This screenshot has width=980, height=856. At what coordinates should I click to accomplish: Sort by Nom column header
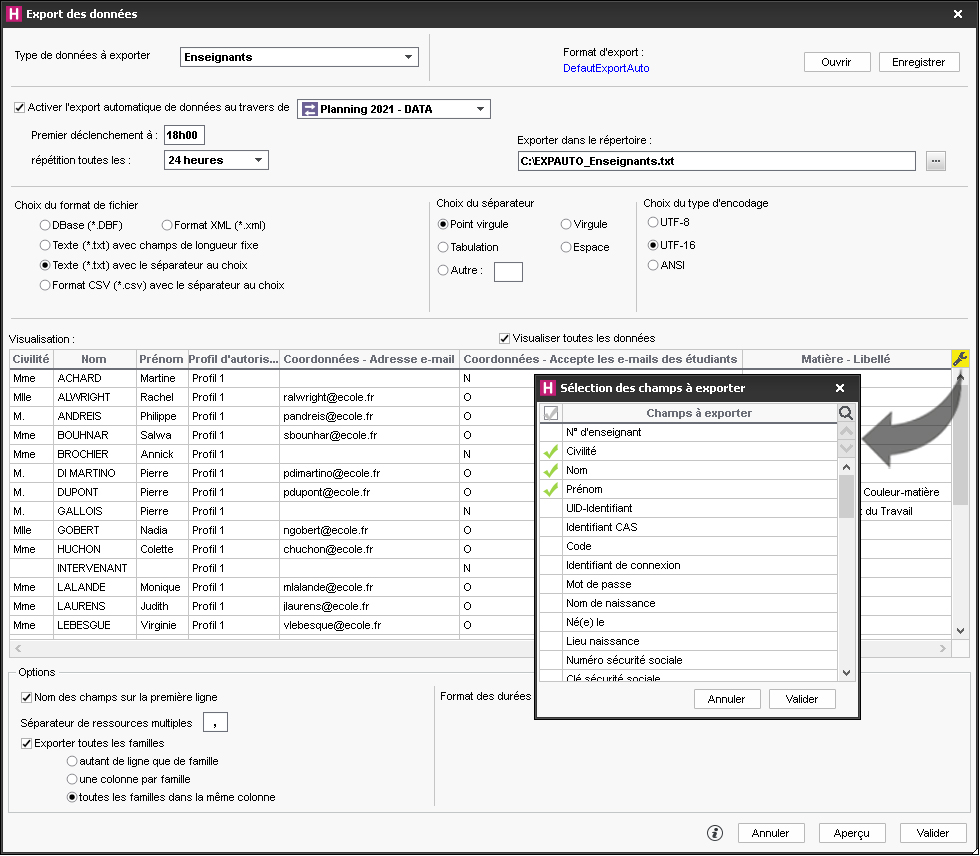94,359
